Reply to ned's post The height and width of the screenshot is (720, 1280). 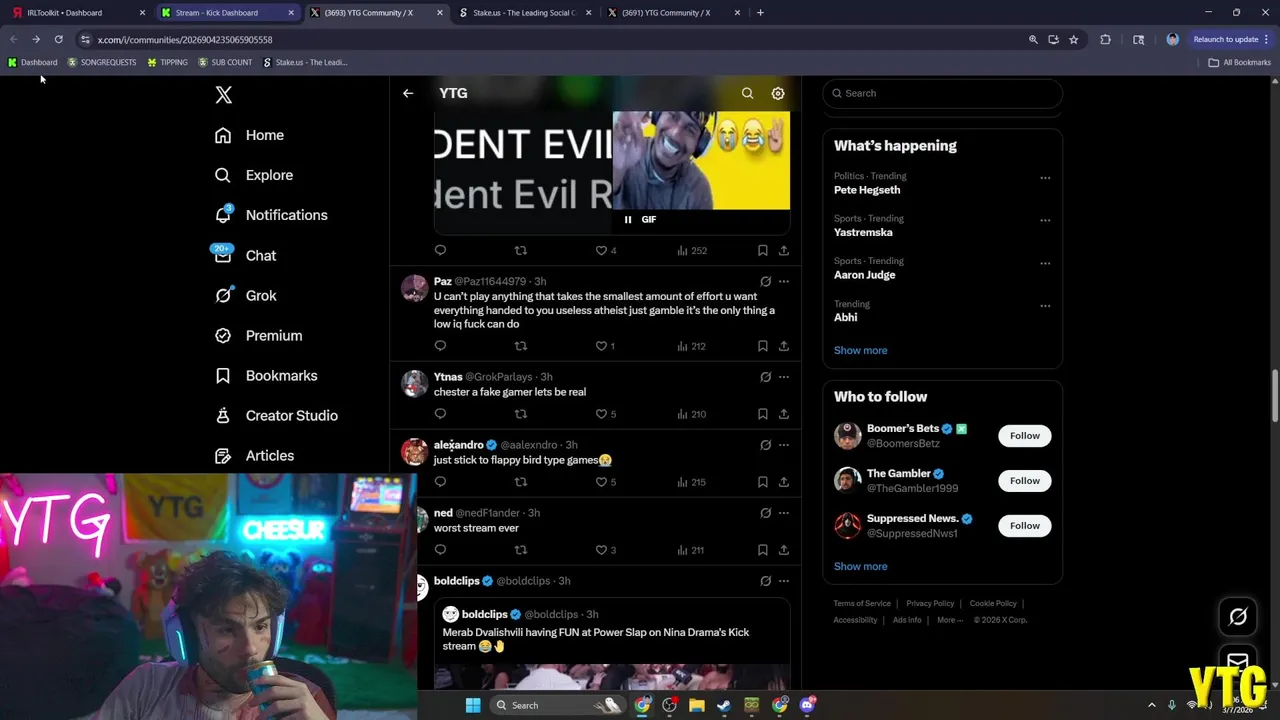point(440,550)
